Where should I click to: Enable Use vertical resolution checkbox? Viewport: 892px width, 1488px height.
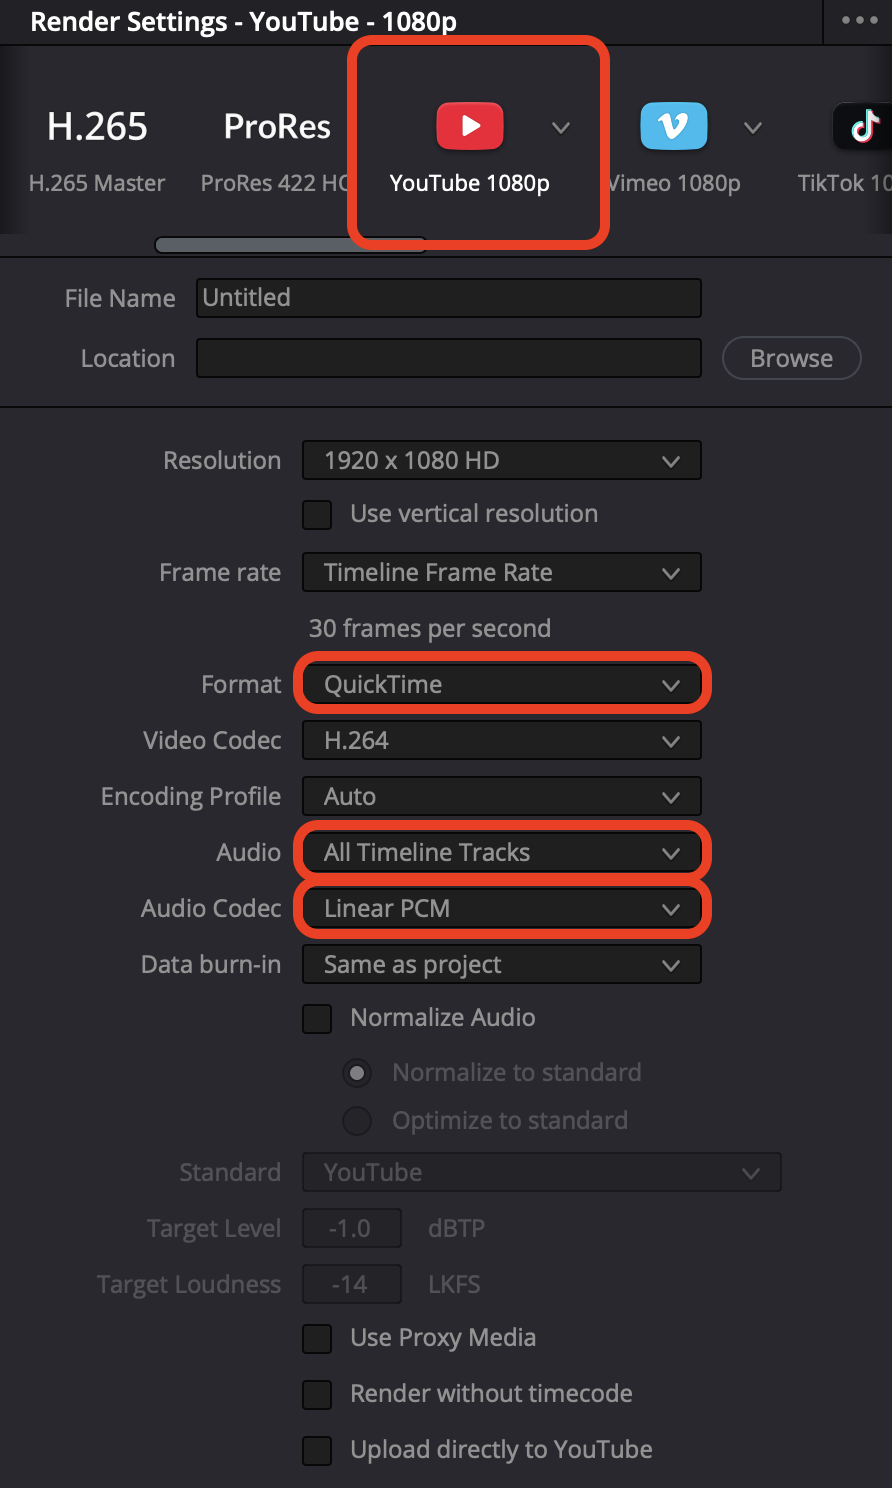point(317,515)
